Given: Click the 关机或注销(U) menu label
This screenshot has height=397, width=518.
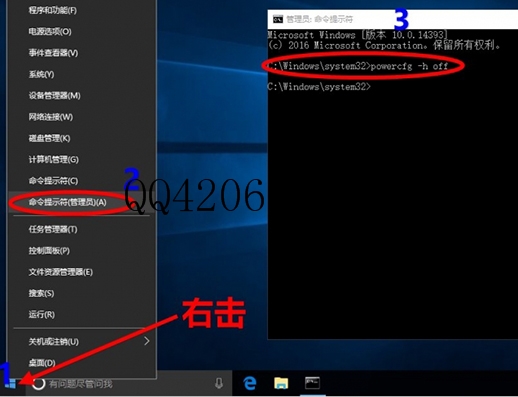Looking at the screenshot, I should pyautogui.click(x=54, y=342).
